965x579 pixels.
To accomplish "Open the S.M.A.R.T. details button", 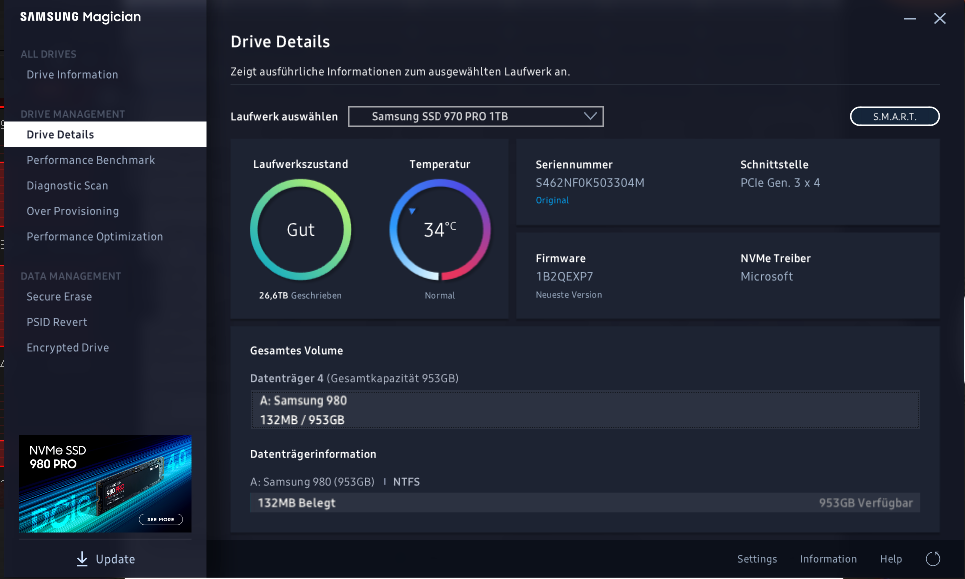I will pyautogui.click(x=894, y=116).
